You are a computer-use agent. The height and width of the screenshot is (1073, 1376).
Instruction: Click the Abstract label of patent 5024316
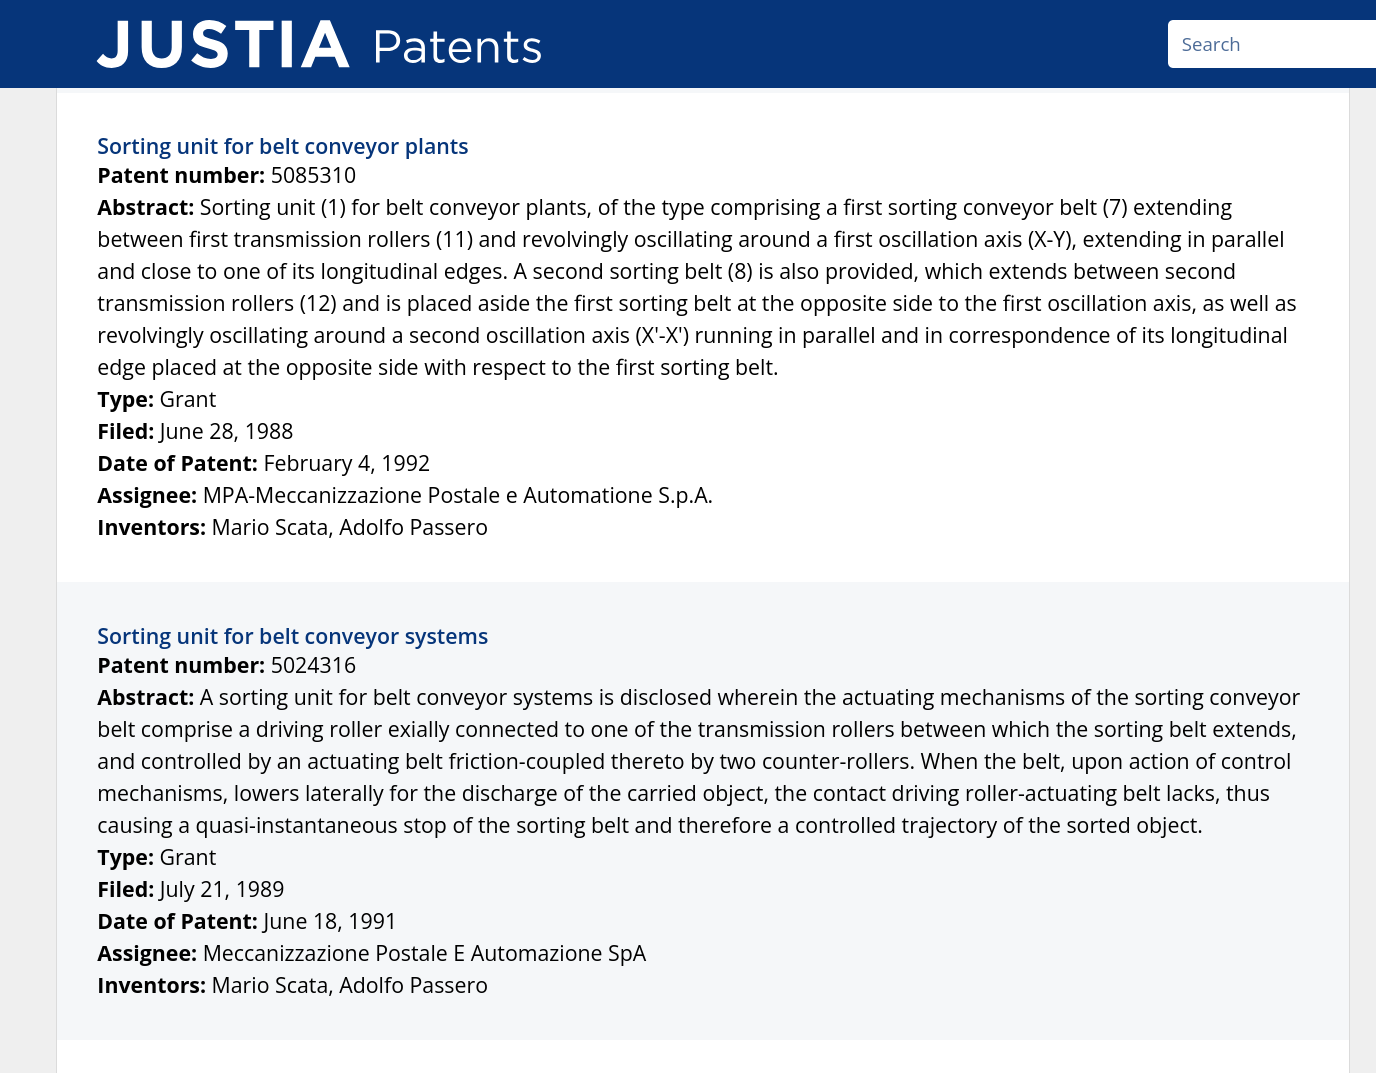point(145,697)
